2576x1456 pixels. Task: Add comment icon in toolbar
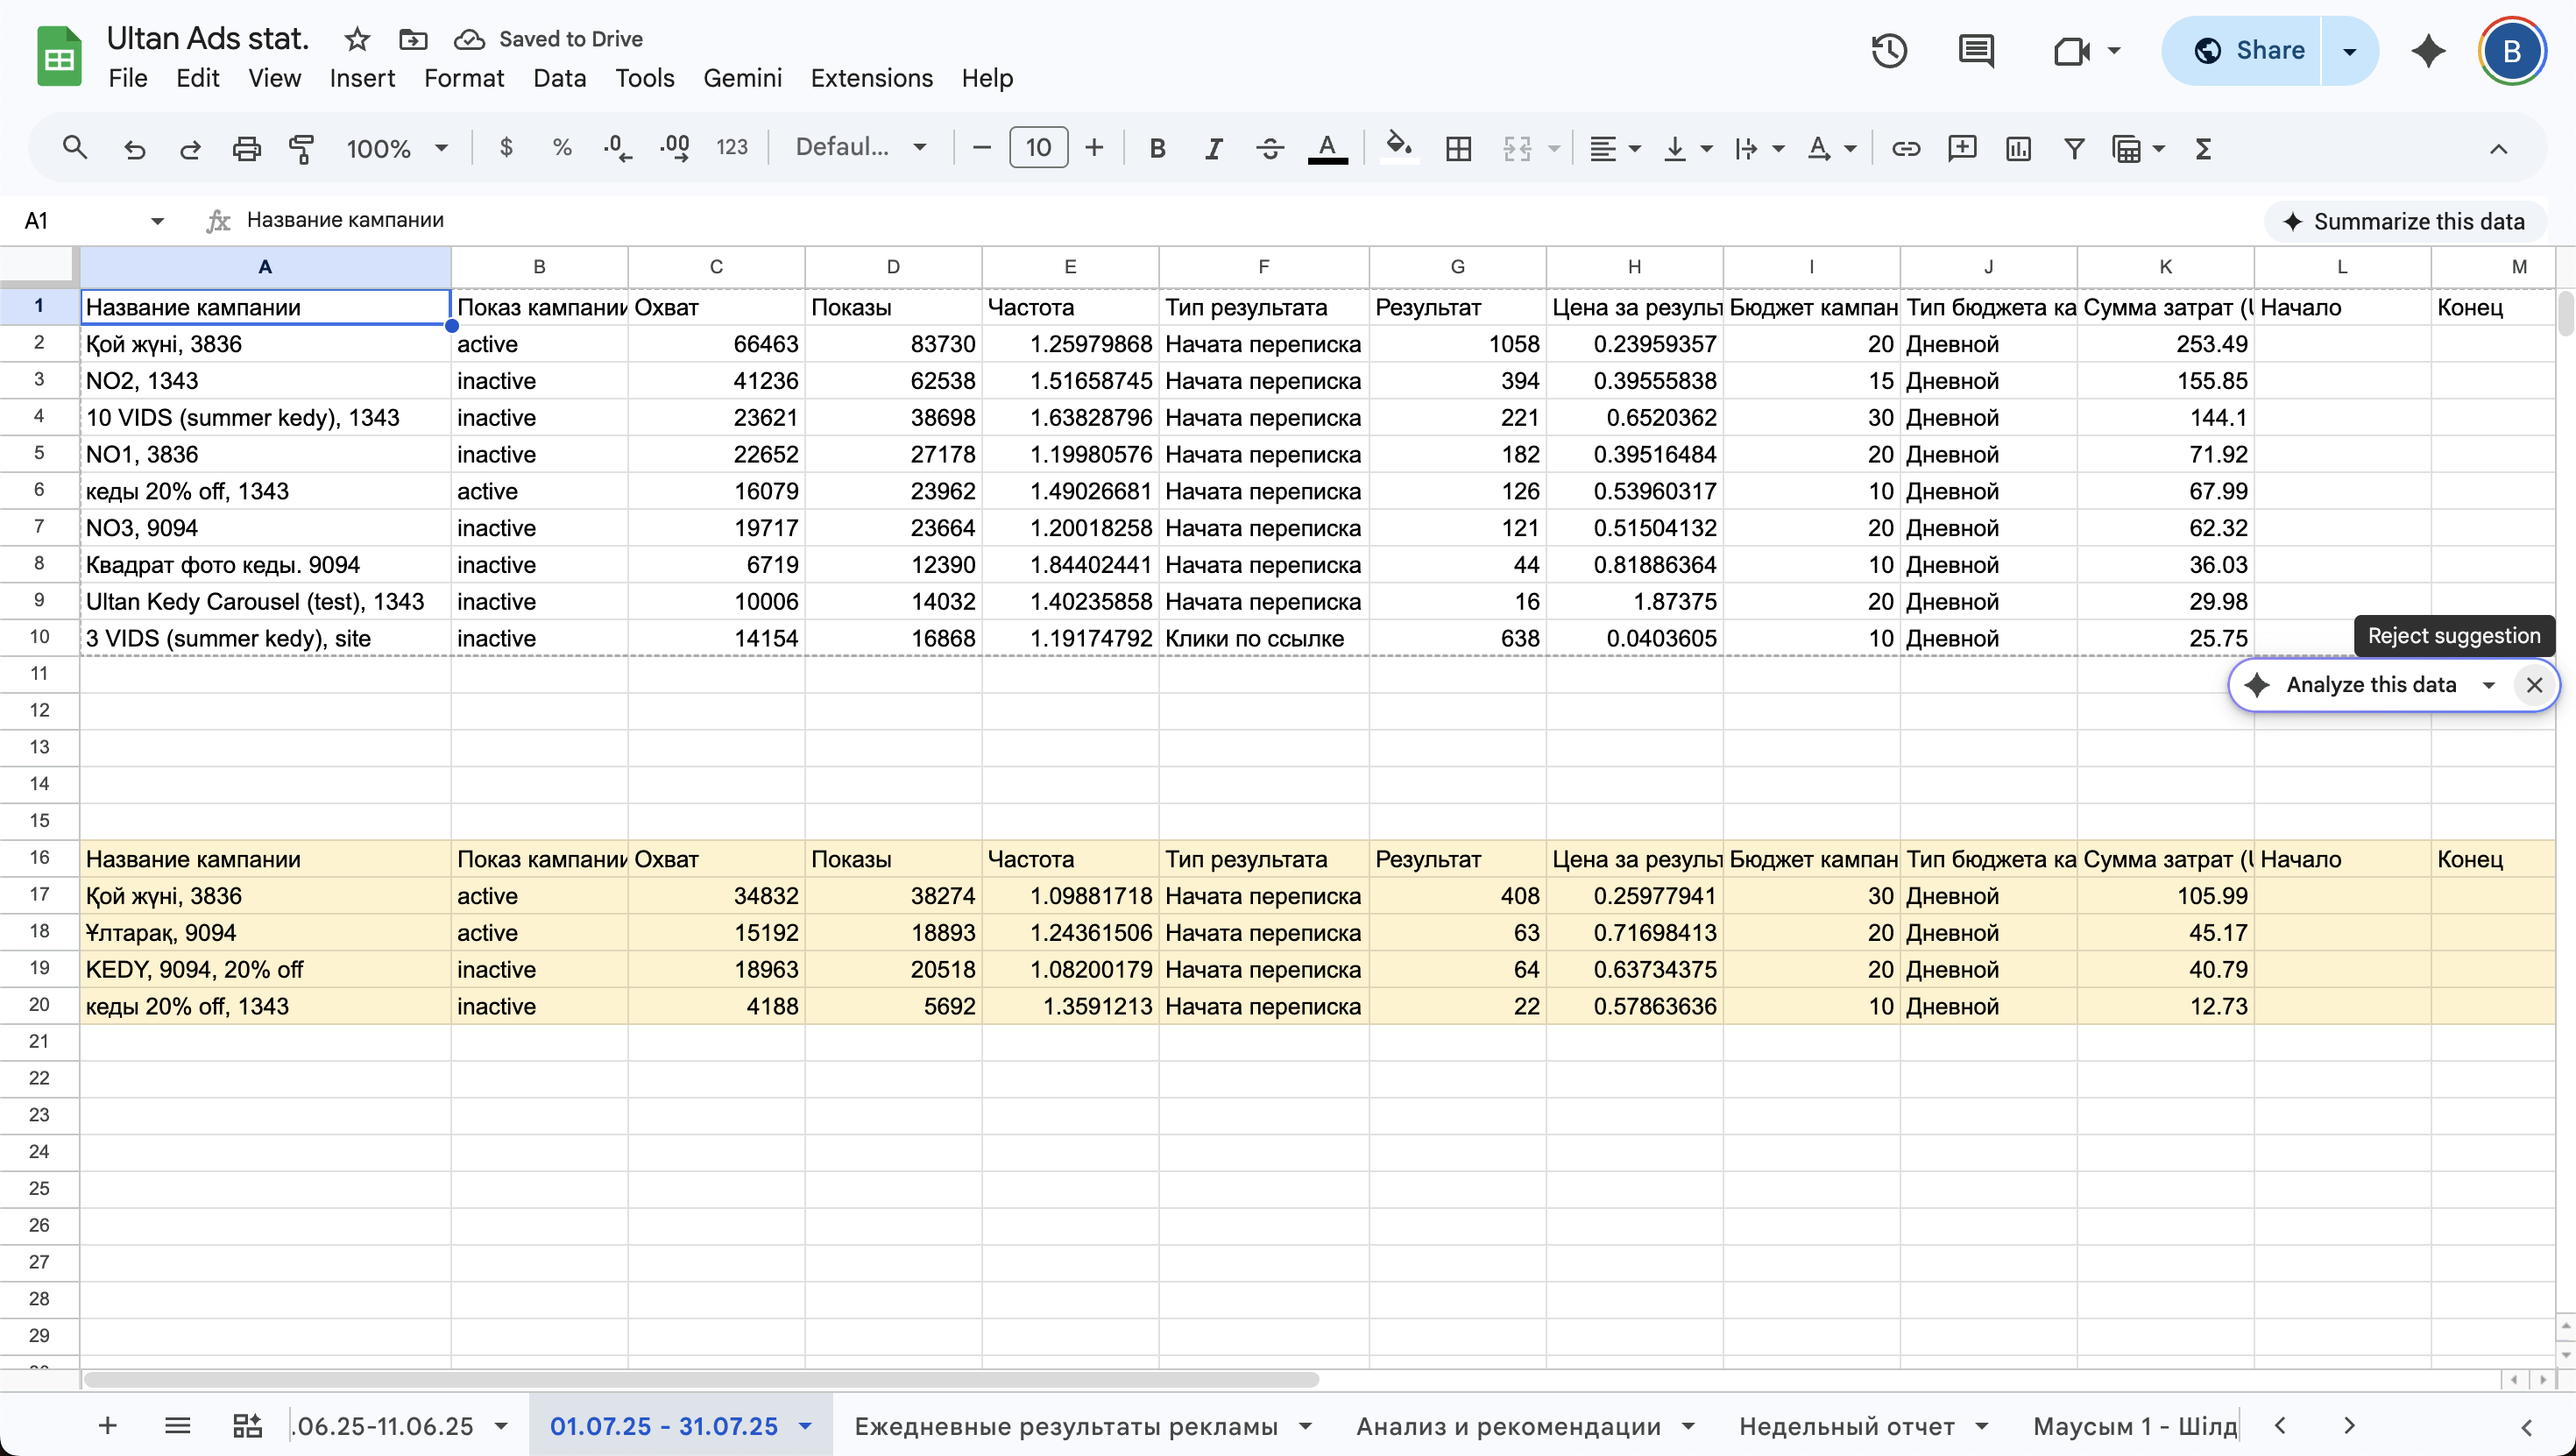[x=1962, y=148]
